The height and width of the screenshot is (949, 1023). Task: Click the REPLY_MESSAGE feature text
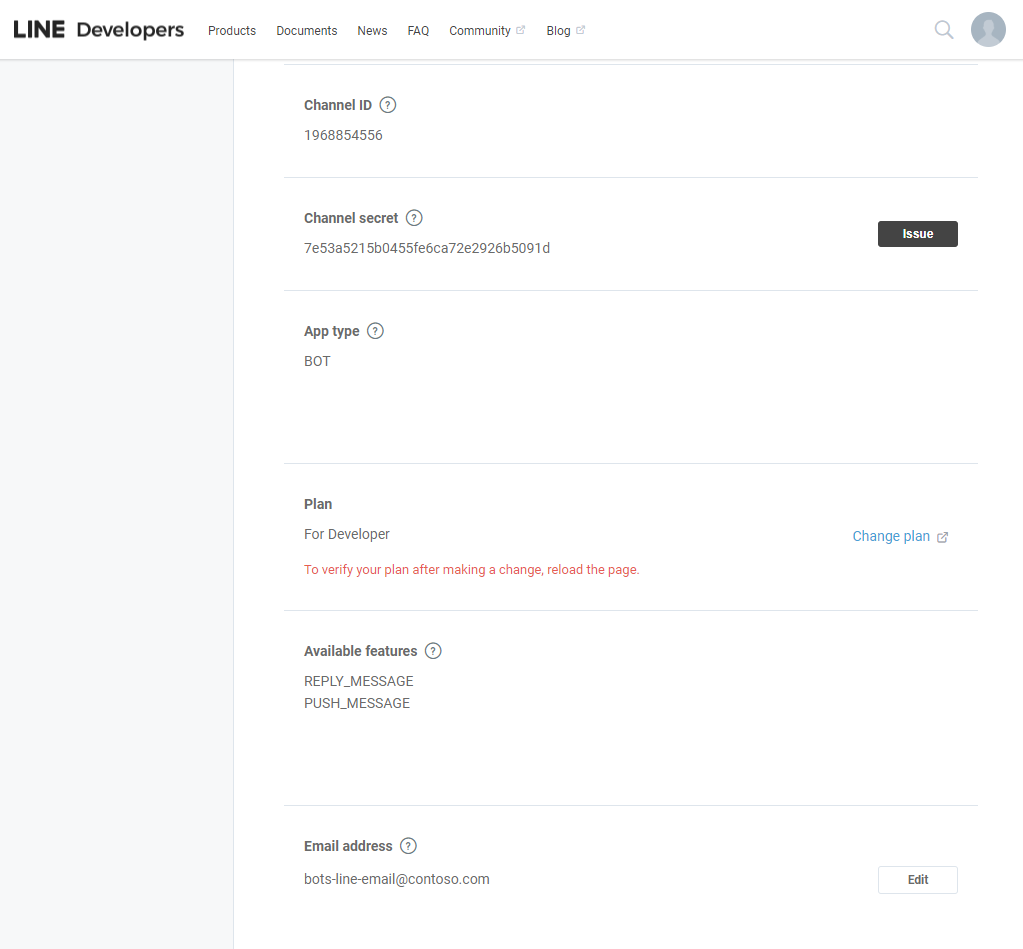359,681
